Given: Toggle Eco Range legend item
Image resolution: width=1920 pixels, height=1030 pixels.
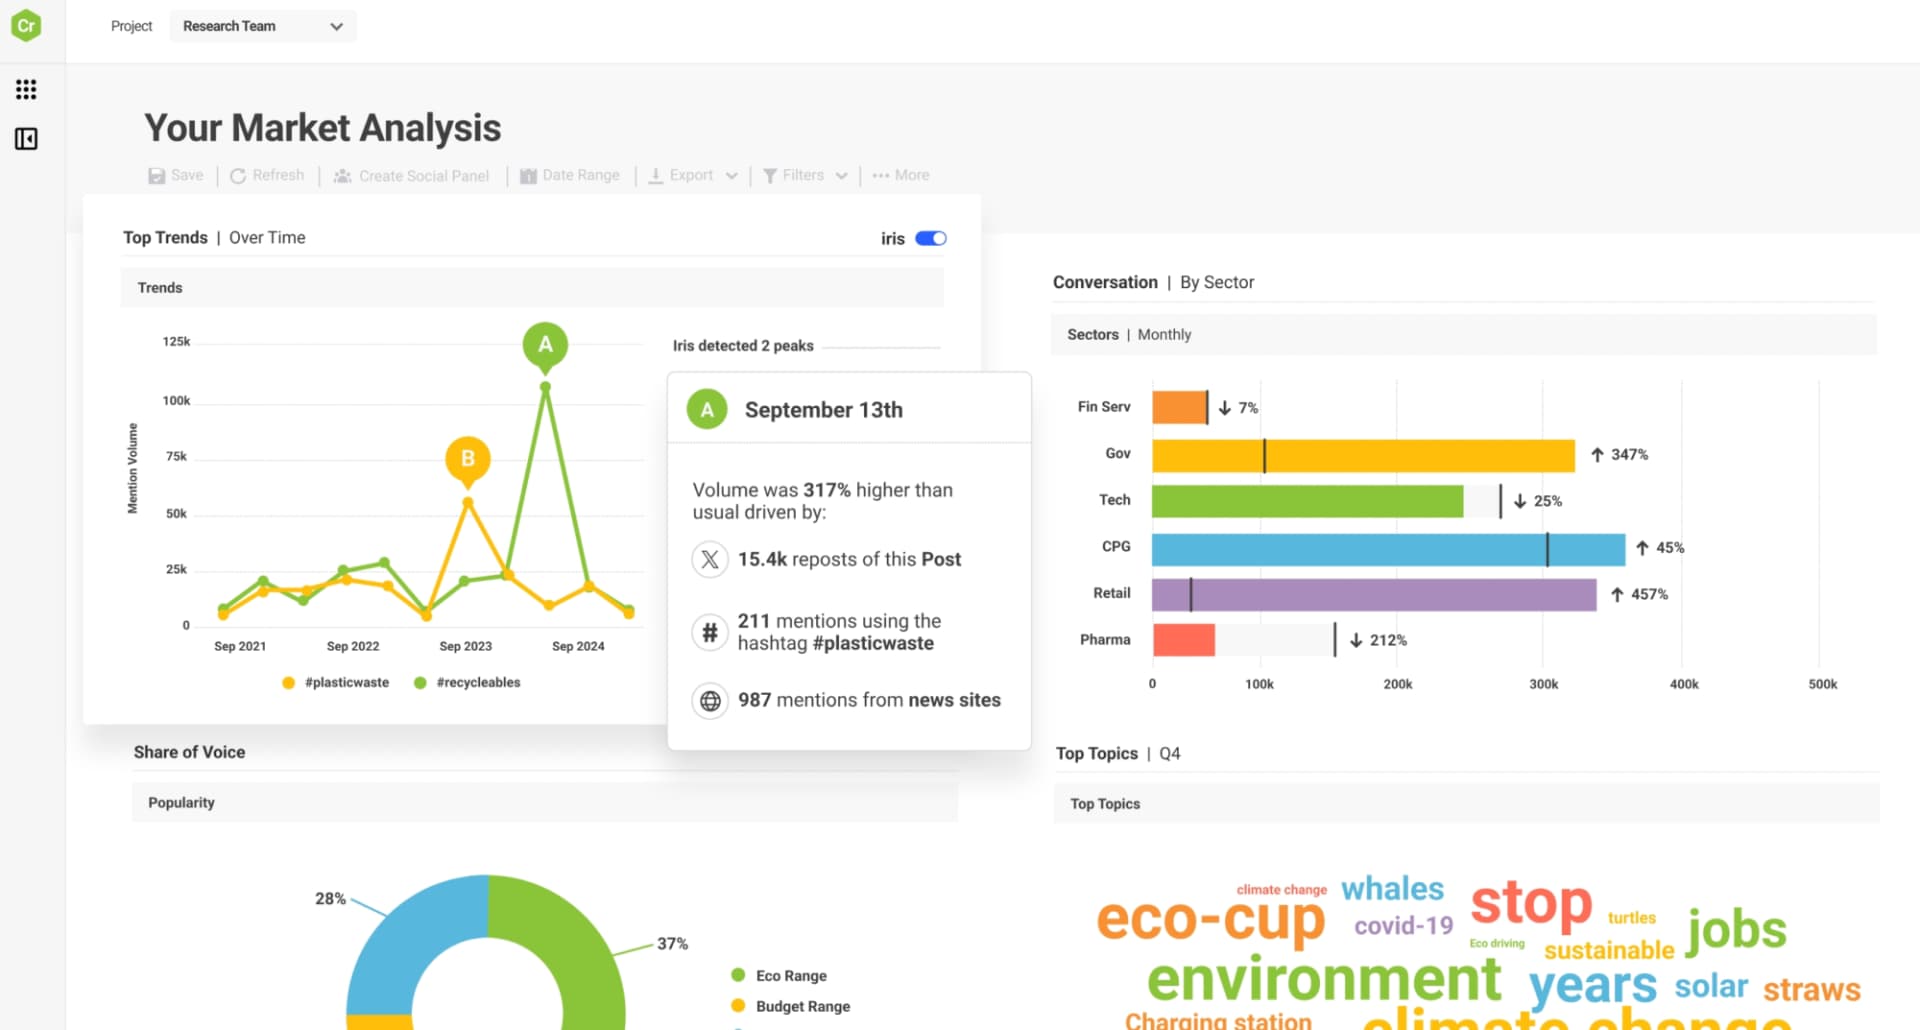Looking at the screenshot, I should [779, 975].
